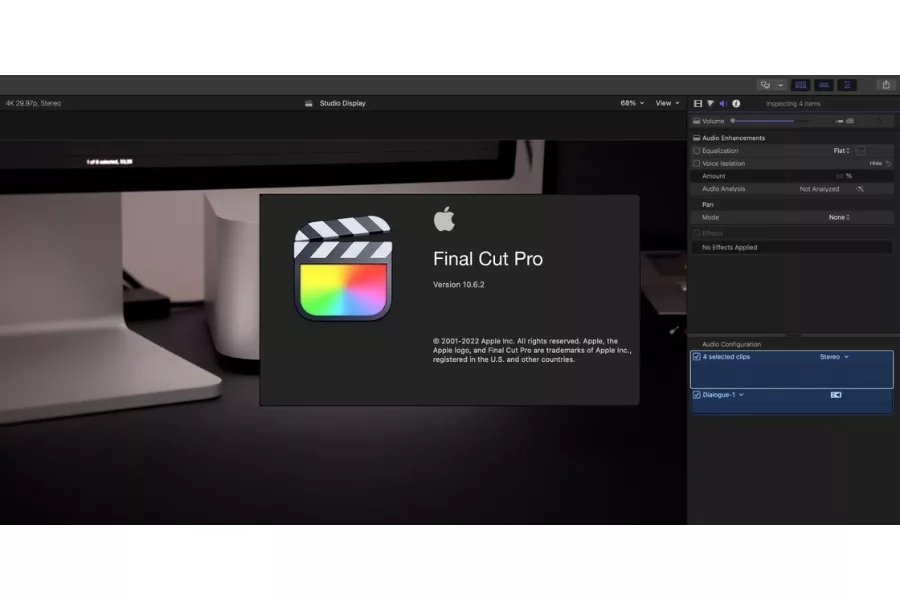This screenshot has height=600, width=900.
Task: Click the Inspecting 4 items label
Action: [793, 104]
